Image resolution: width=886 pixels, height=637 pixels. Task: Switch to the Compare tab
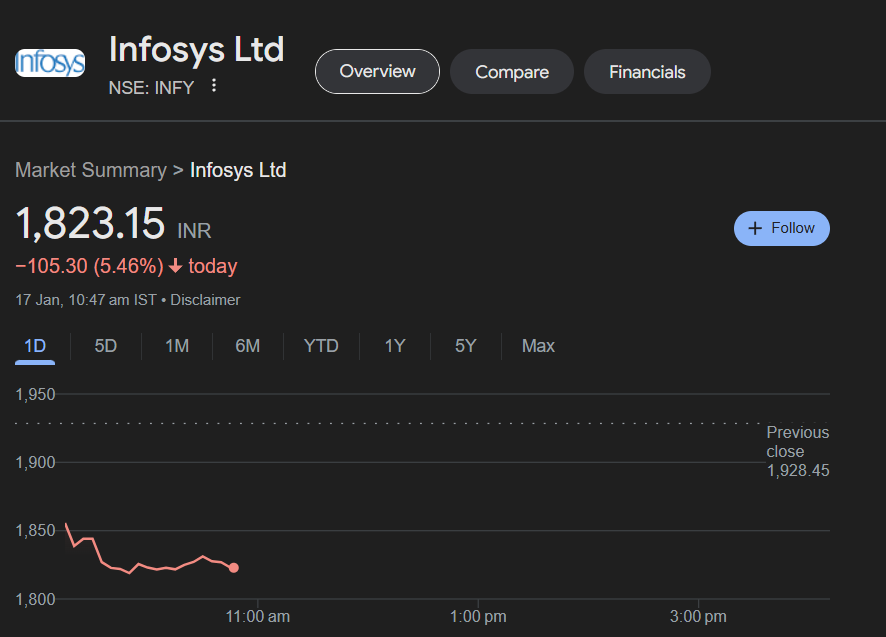pyautogui.click(x=511, y=71)
